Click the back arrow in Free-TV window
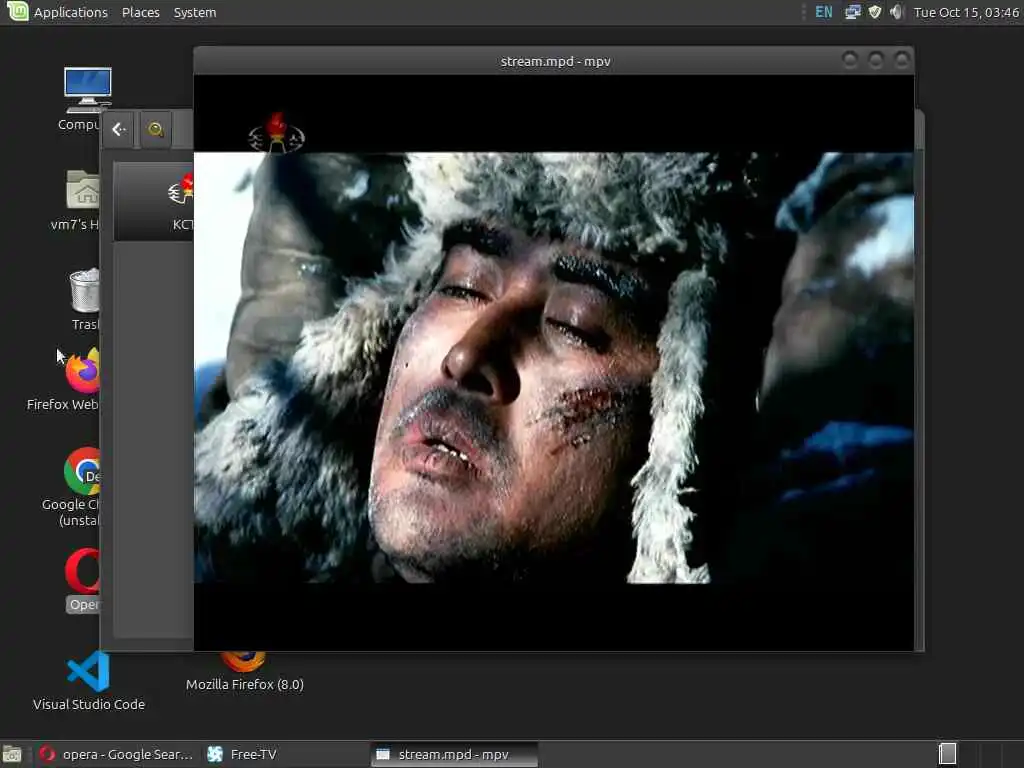 [x=118, y=129]
